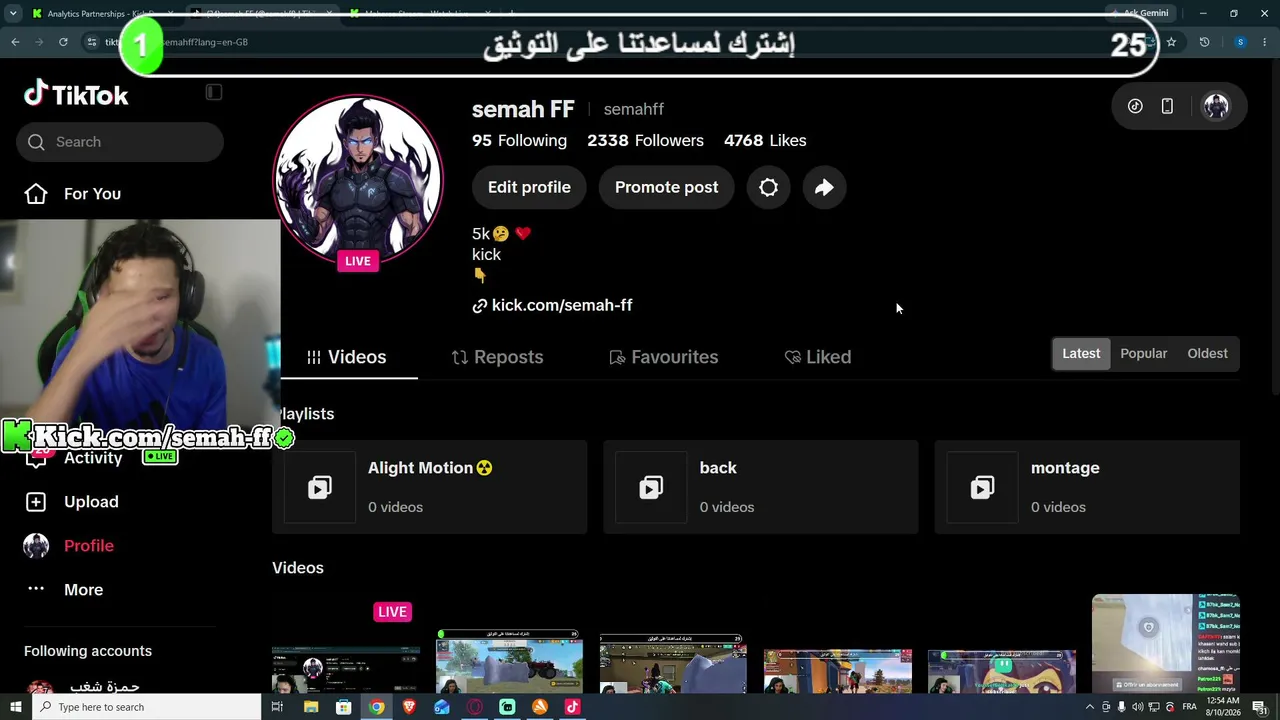The width and height of the screenshot is (1280, 720).
Task: Click Windows taskbar search box
Action: coord(147,707)
